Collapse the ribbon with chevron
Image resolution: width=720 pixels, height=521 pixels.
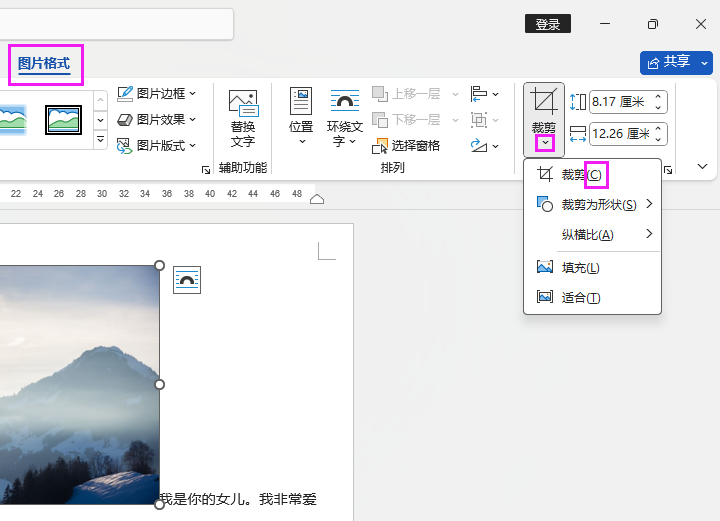coord(702,166)
